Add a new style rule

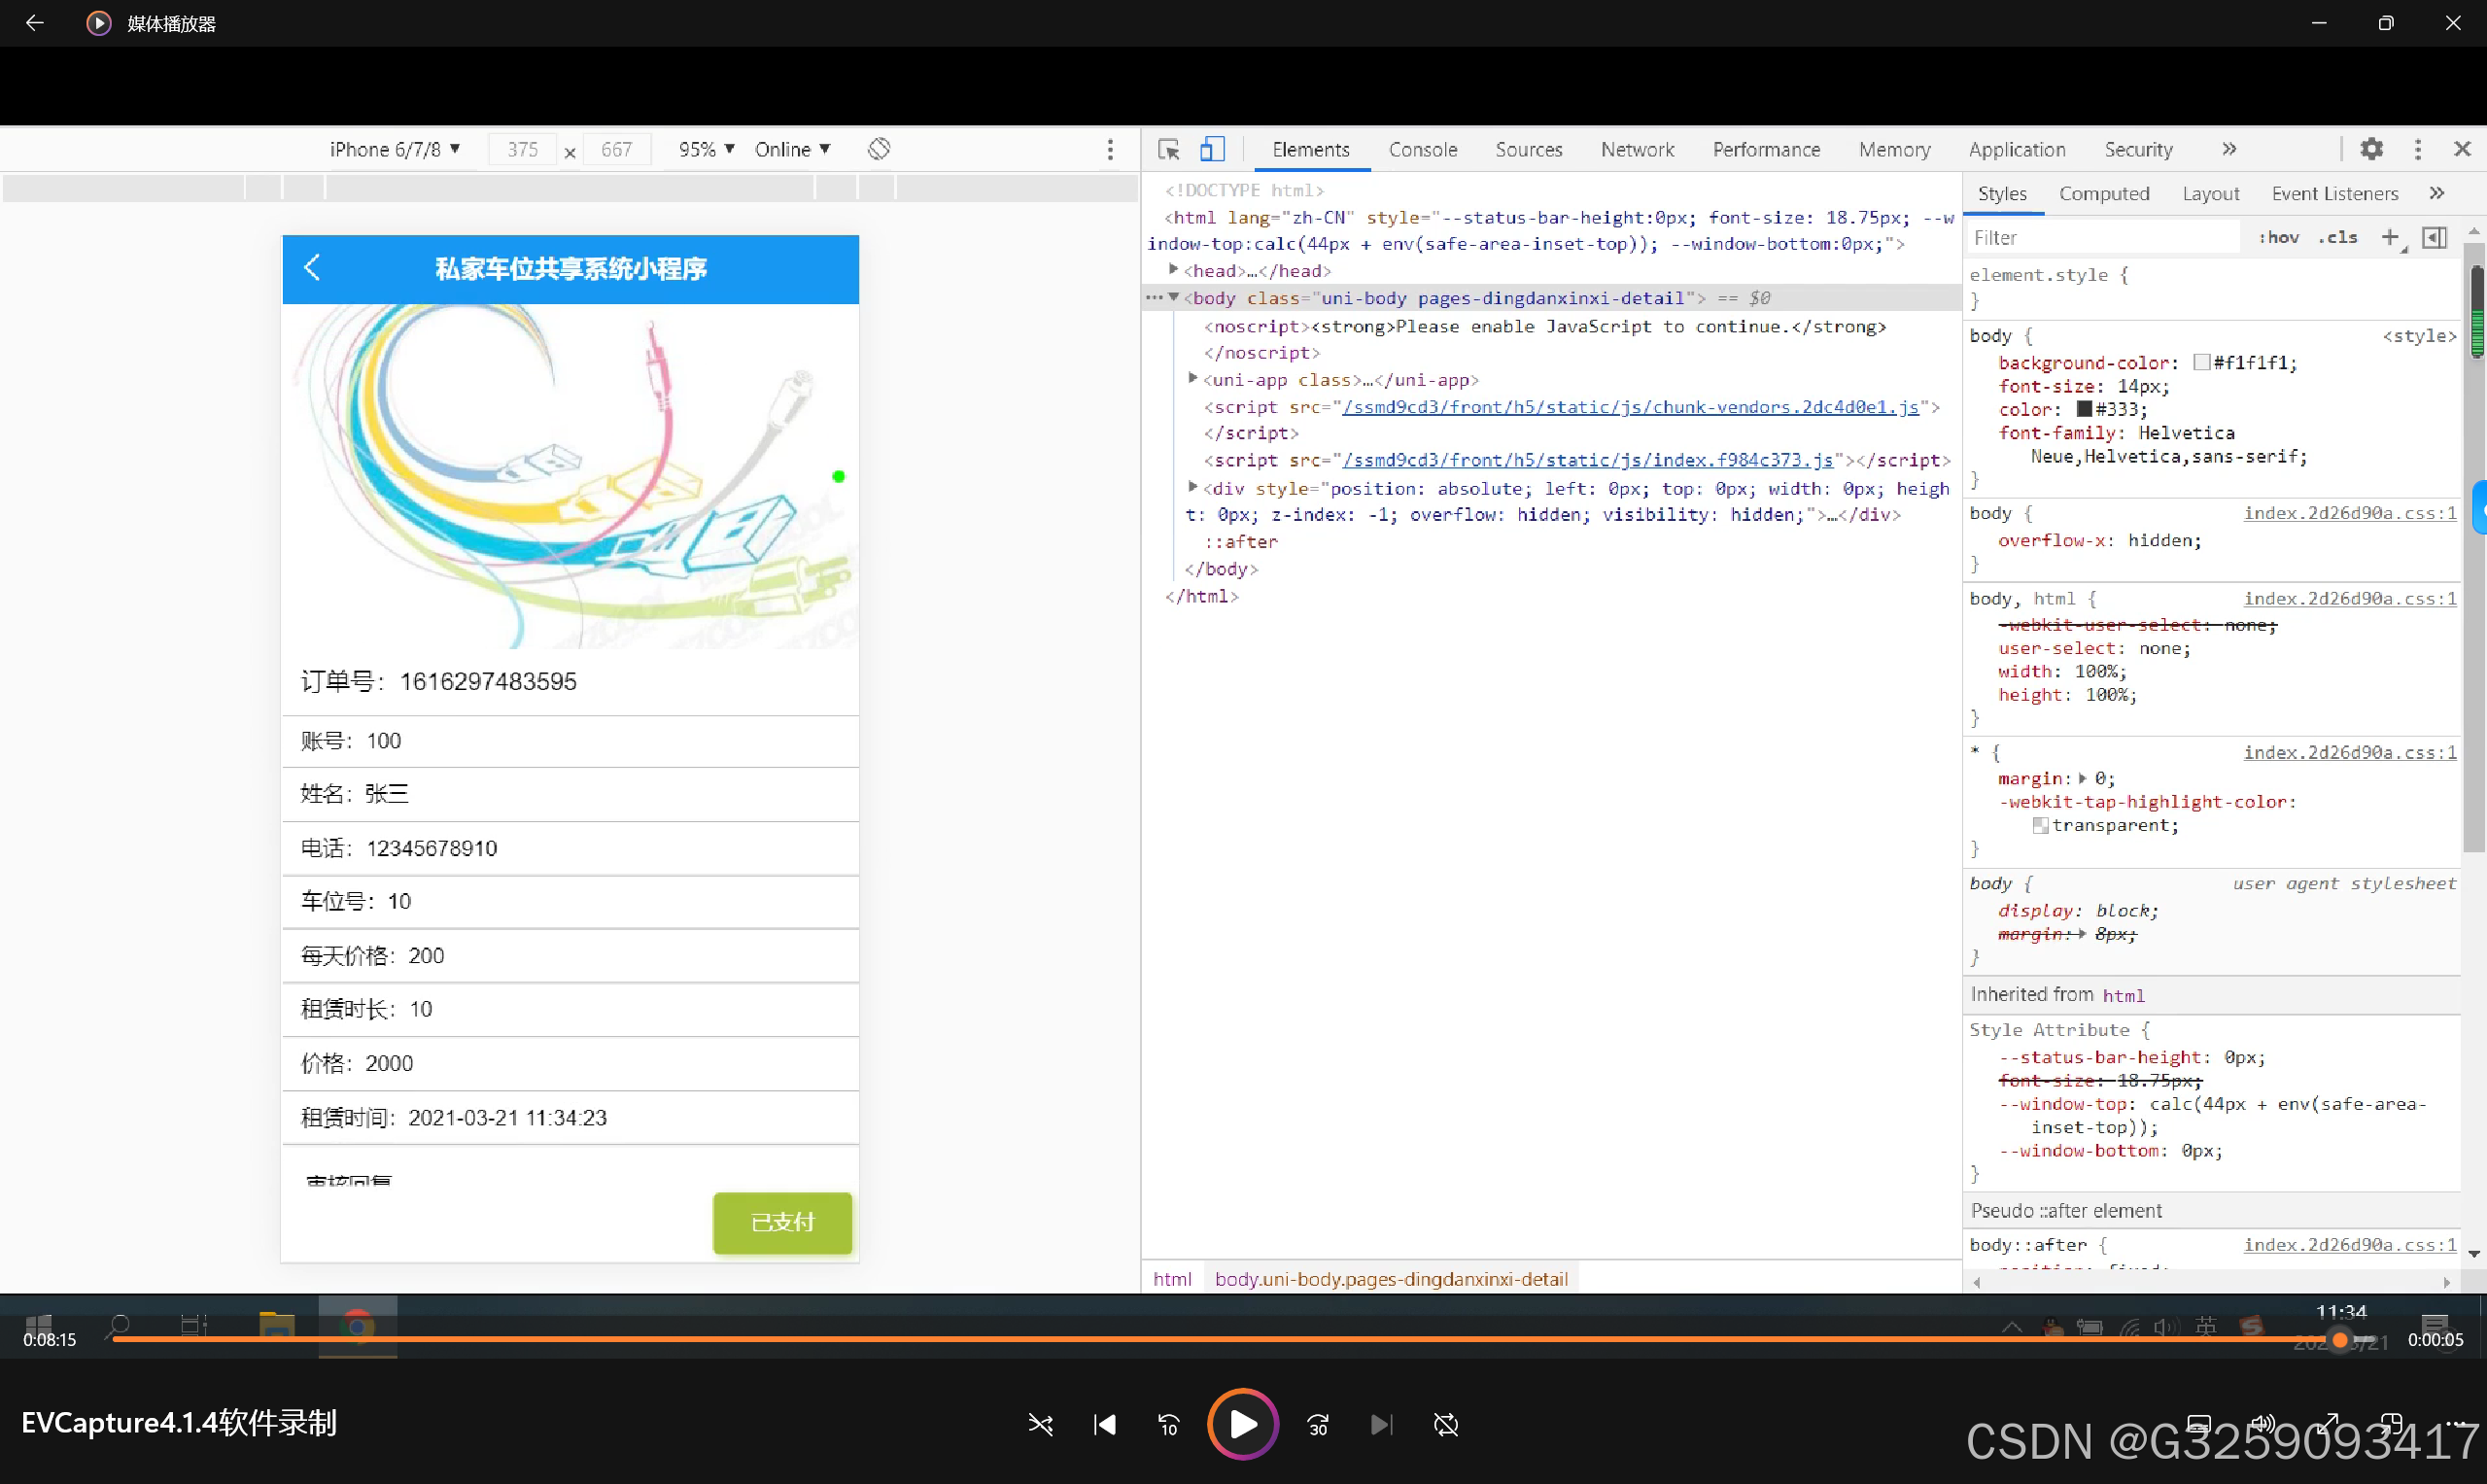(x=2390, y=238)
